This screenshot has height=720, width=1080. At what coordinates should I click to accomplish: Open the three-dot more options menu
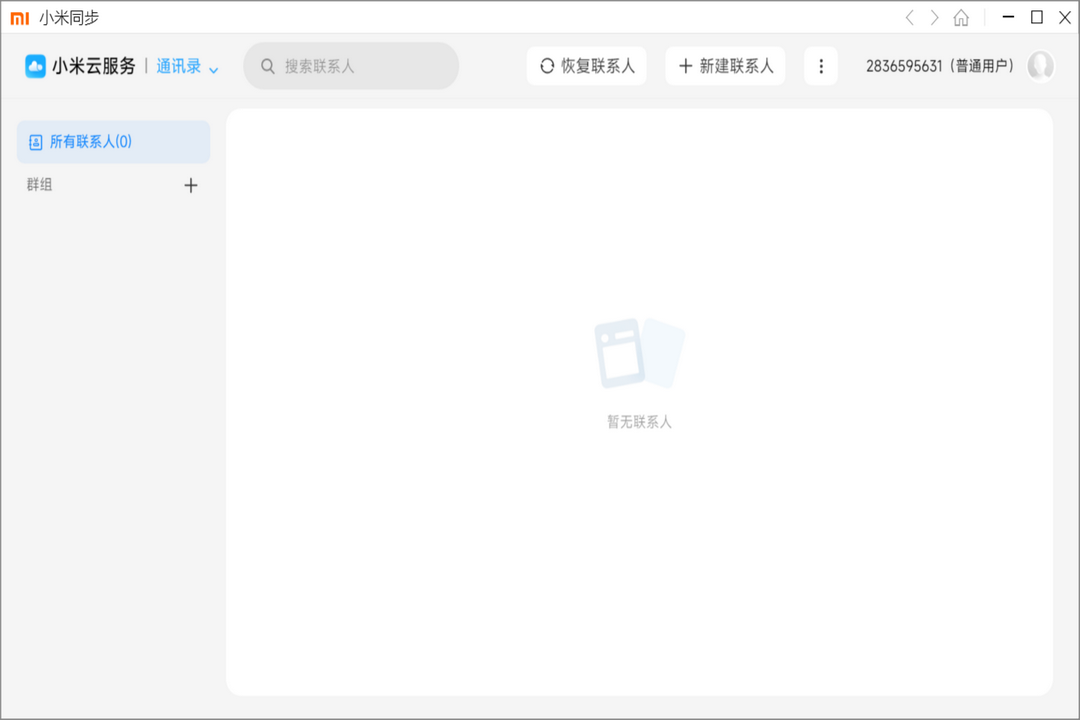[820, 65]
